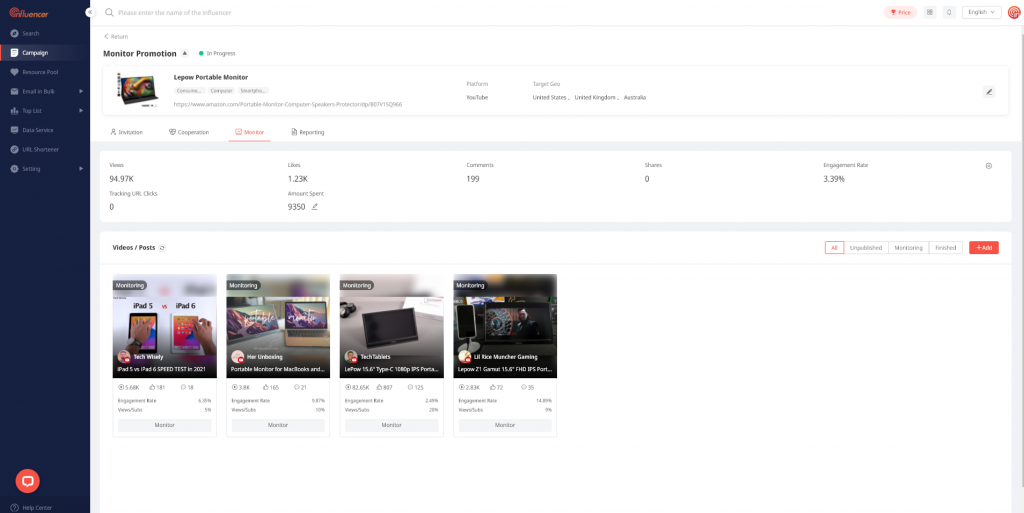Refresh the Videos / Posts list
The image size is (1024, 513).
[163, 248]
